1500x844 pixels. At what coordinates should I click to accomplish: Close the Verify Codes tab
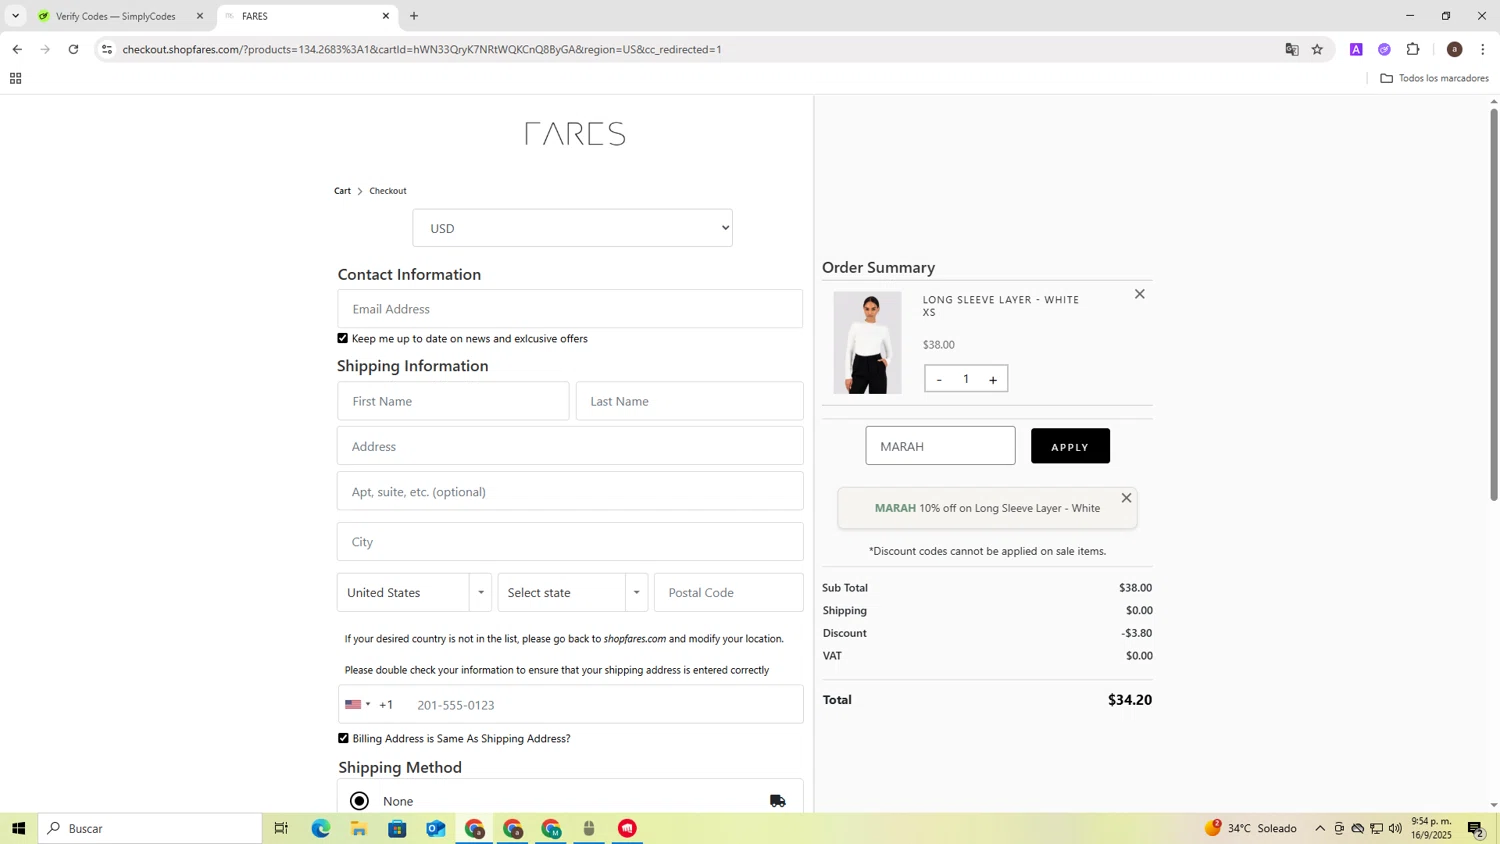(199, 16)
